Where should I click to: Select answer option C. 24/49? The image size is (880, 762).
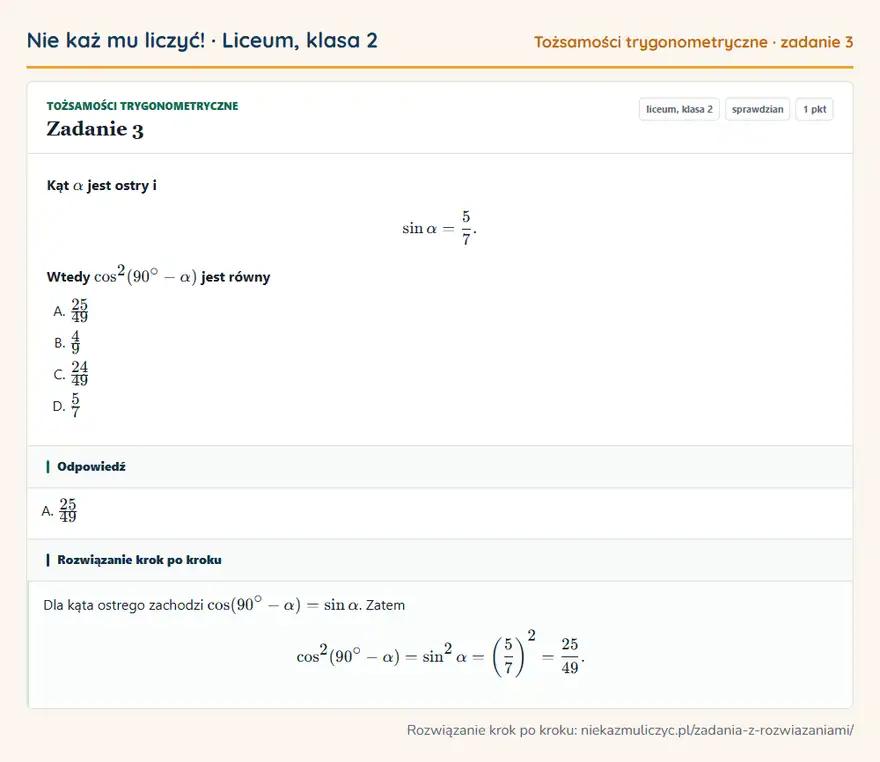[71, 374]
